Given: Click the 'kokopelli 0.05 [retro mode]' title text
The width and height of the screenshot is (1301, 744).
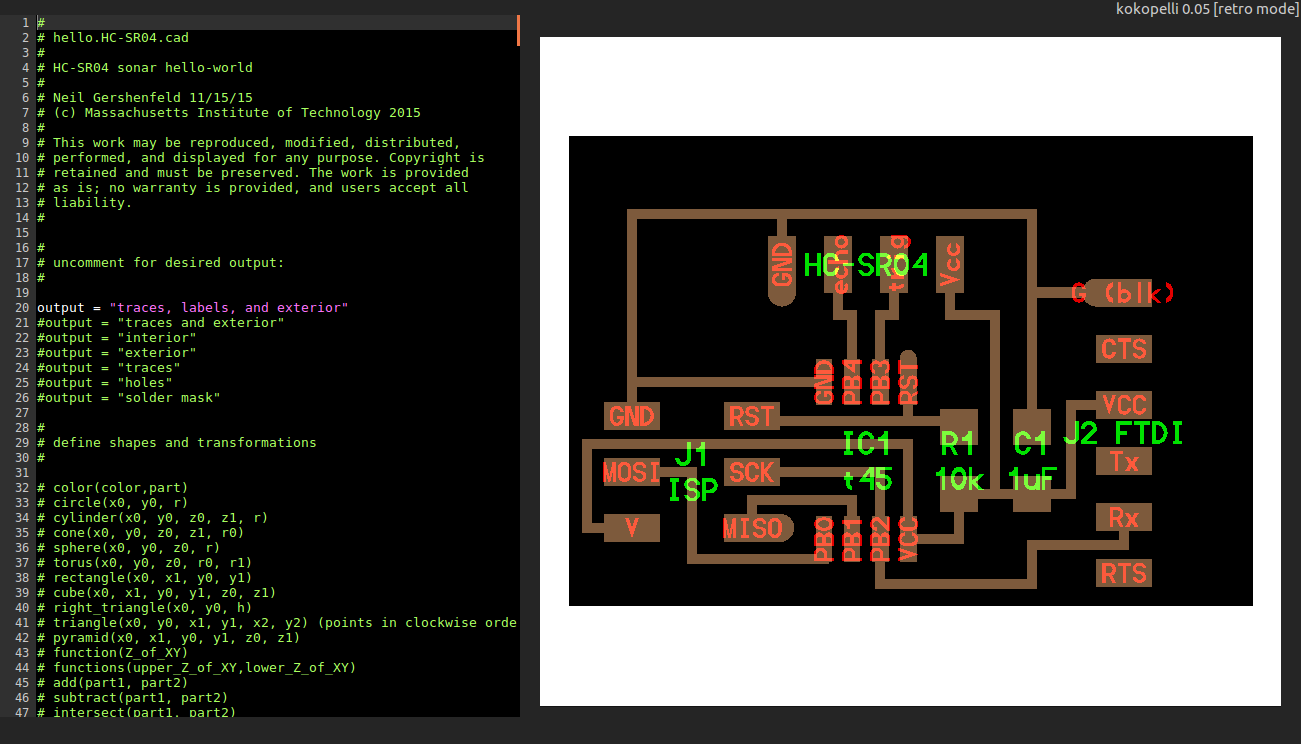Looking at the screenshot, I should click(x=1208, y=9).
